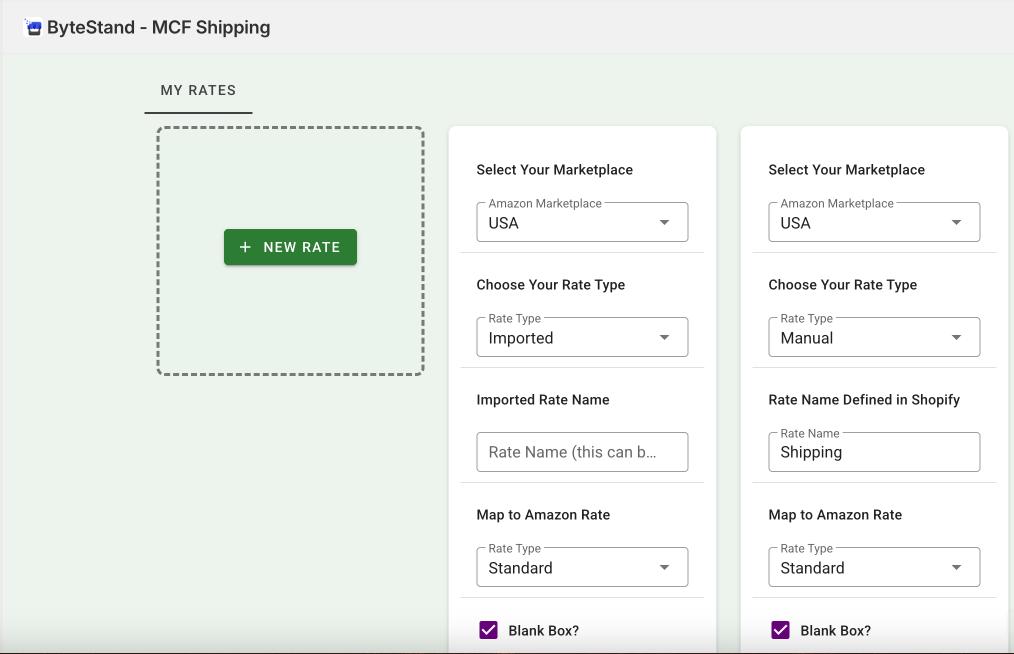Open Amazon Marketplace dropdown in the Manual rate card
The width and height of the screenshot is (1014, 654).
coord(874,223)
